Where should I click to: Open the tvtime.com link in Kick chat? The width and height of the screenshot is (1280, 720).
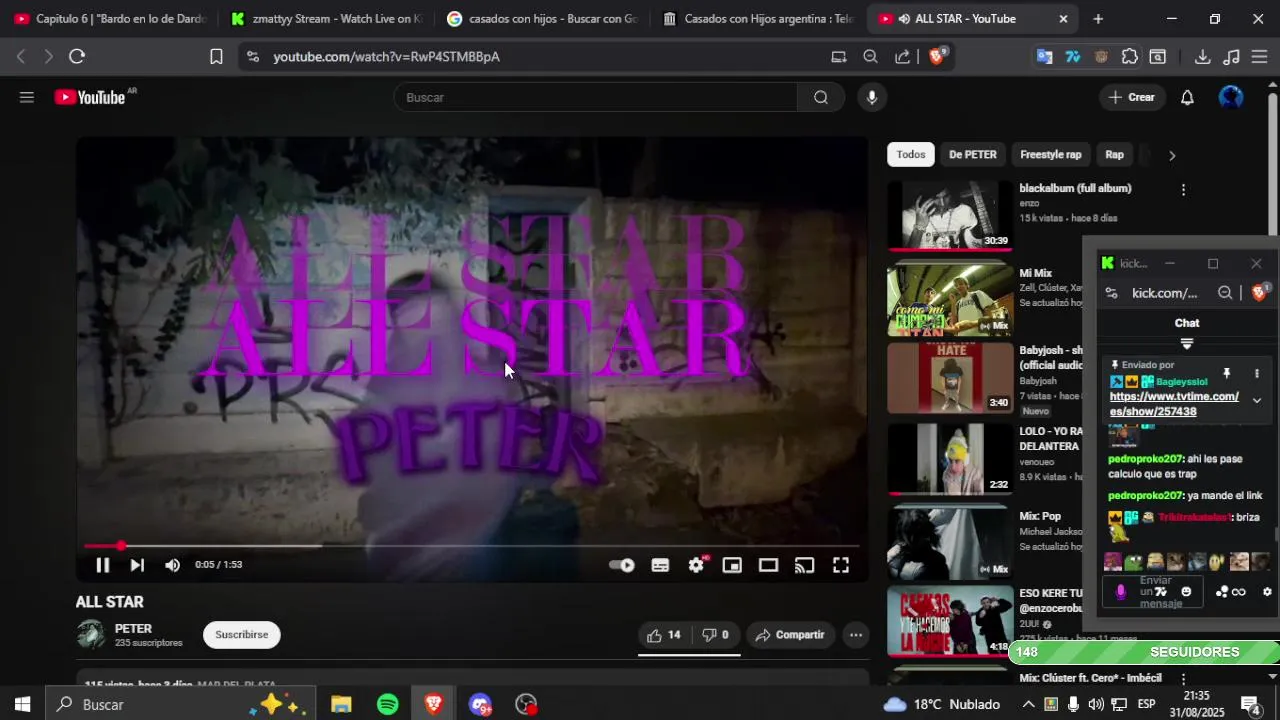(1174, 404)
